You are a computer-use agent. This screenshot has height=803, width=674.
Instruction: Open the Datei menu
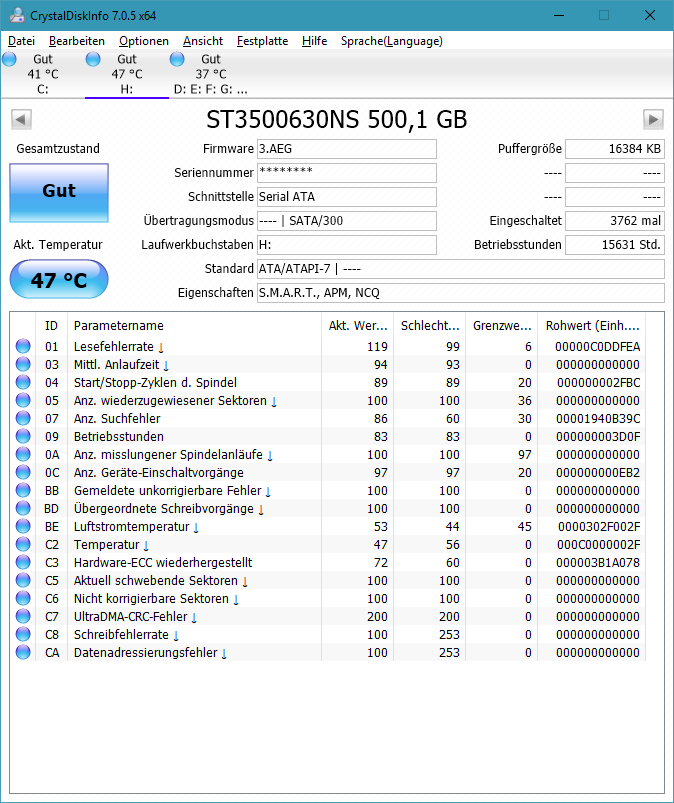pos(22,41)
